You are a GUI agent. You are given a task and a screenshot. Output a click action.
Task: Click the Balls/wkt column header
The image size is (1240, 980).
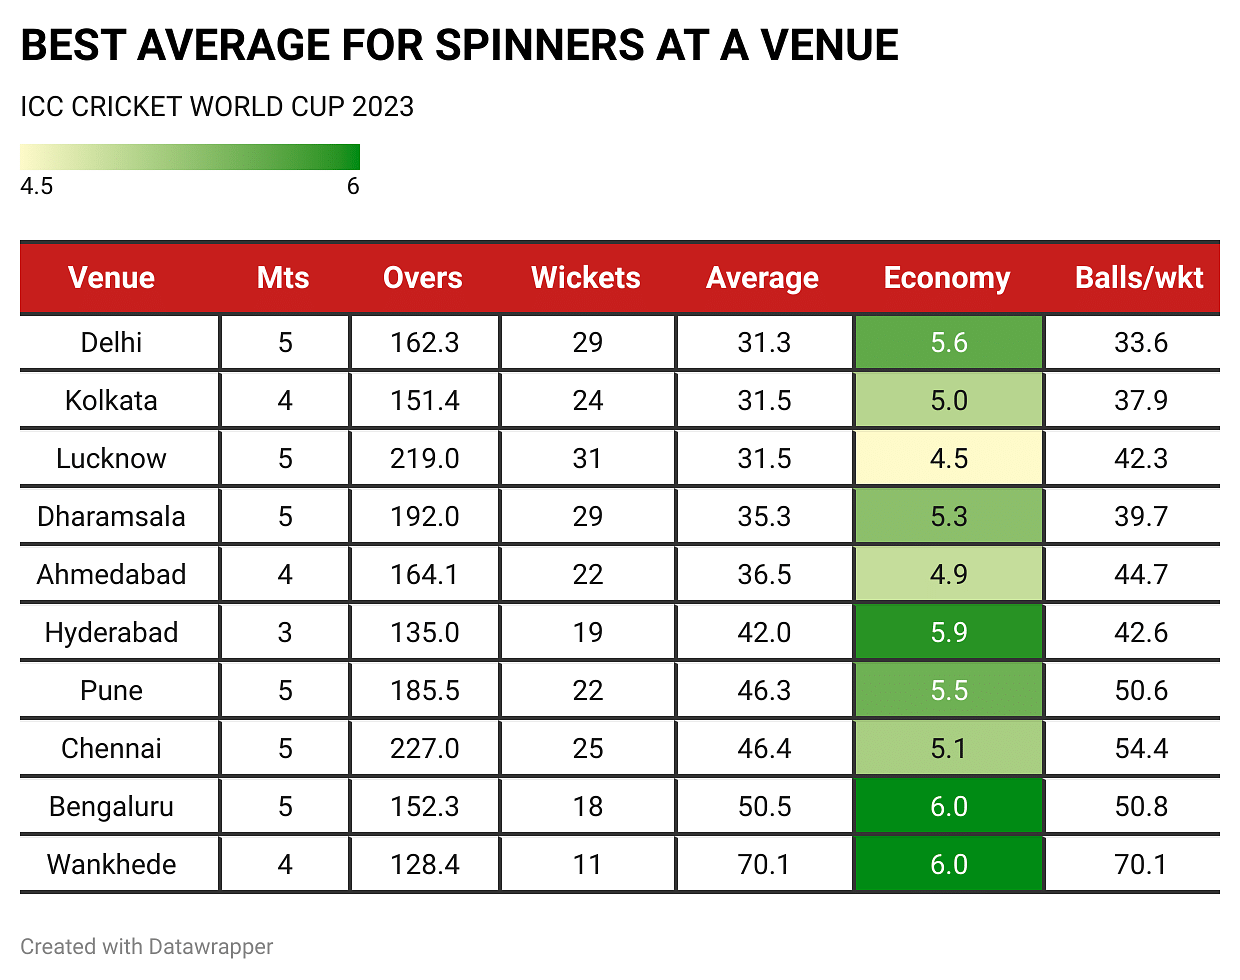pos(1139,278)
